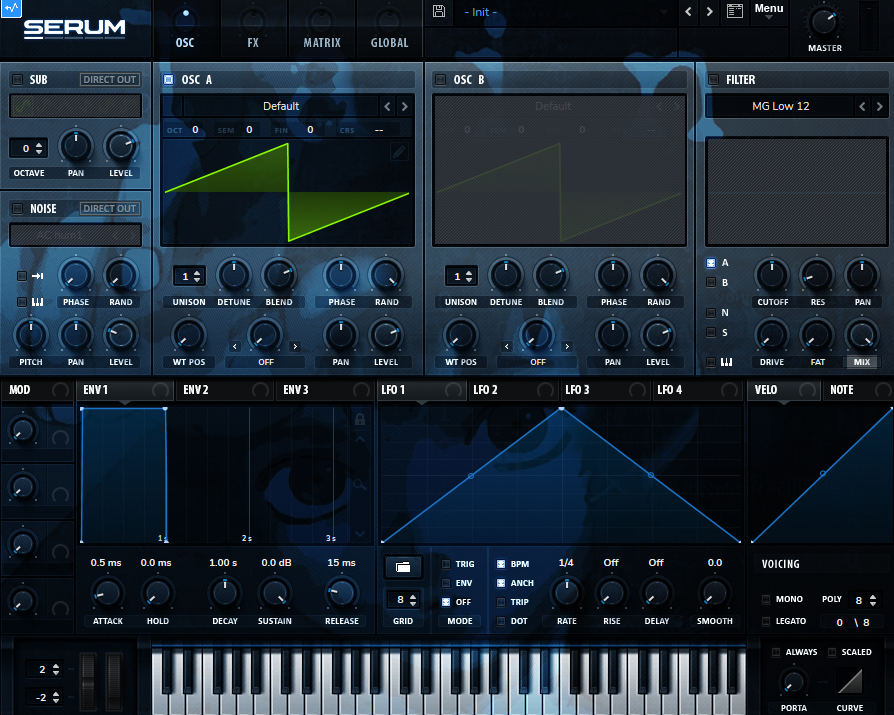Enable LFO TRIG mode checkbox
This screenshot has width=894, height=715.
pyautogui.click(x=446, y=564)
